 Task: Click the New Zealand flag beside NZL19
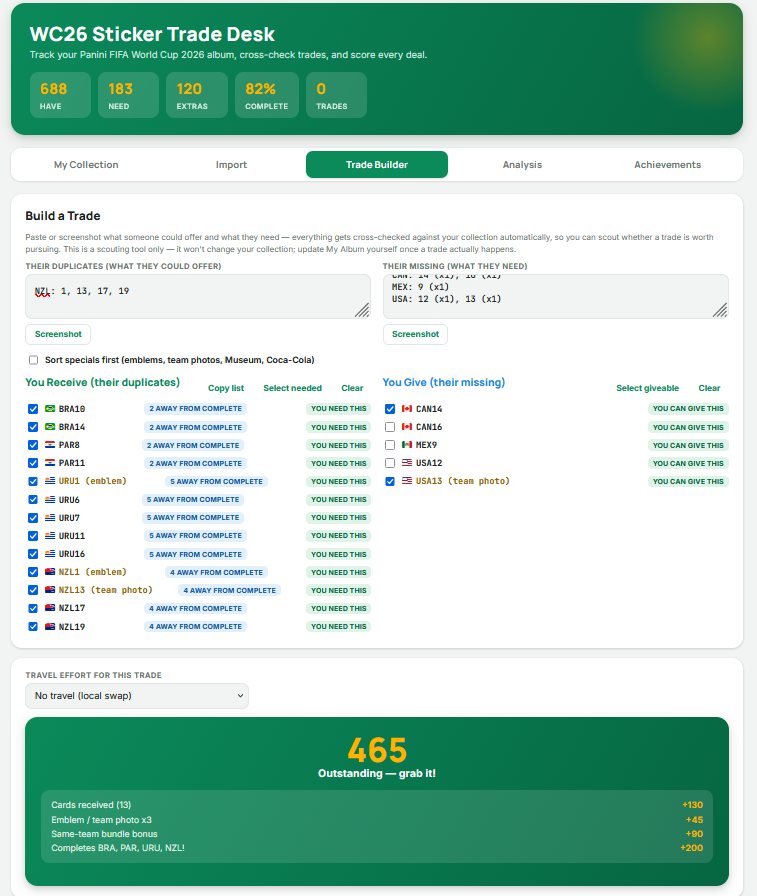click(x=50, y=626)
